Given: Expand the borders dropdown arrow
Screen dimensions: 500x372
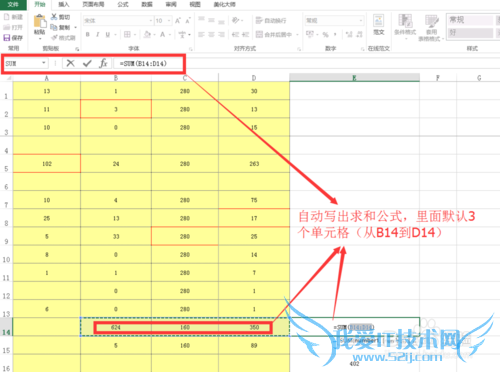Looking at the screenshot, I should pyautogui.click(x=135, y=35).
